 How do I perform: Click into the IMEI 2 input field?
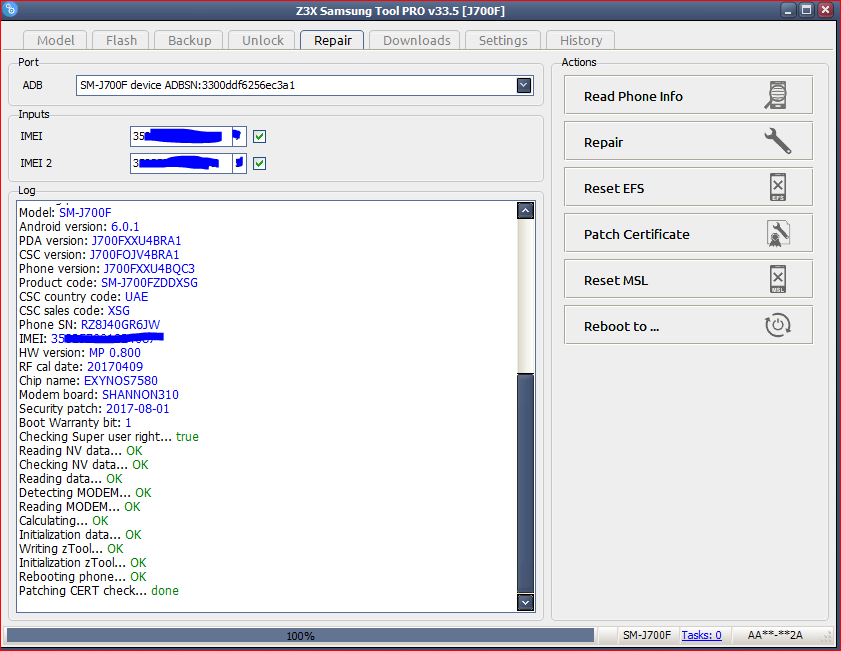click(x=181, y=163)
